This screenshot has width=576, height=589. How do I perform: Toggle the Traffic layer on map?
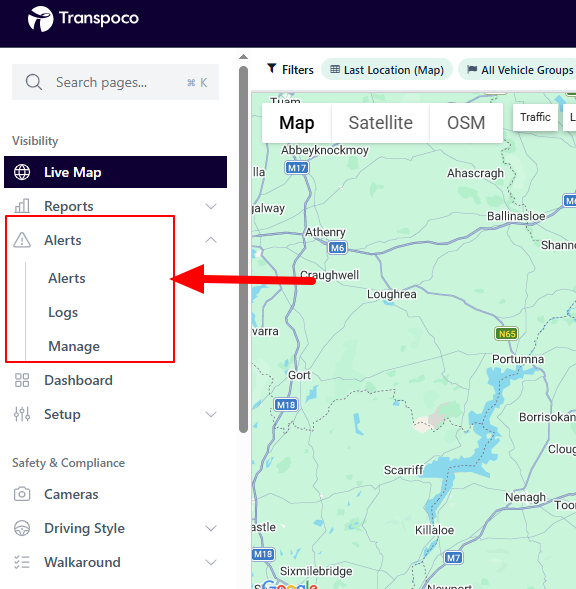[535, 117]
